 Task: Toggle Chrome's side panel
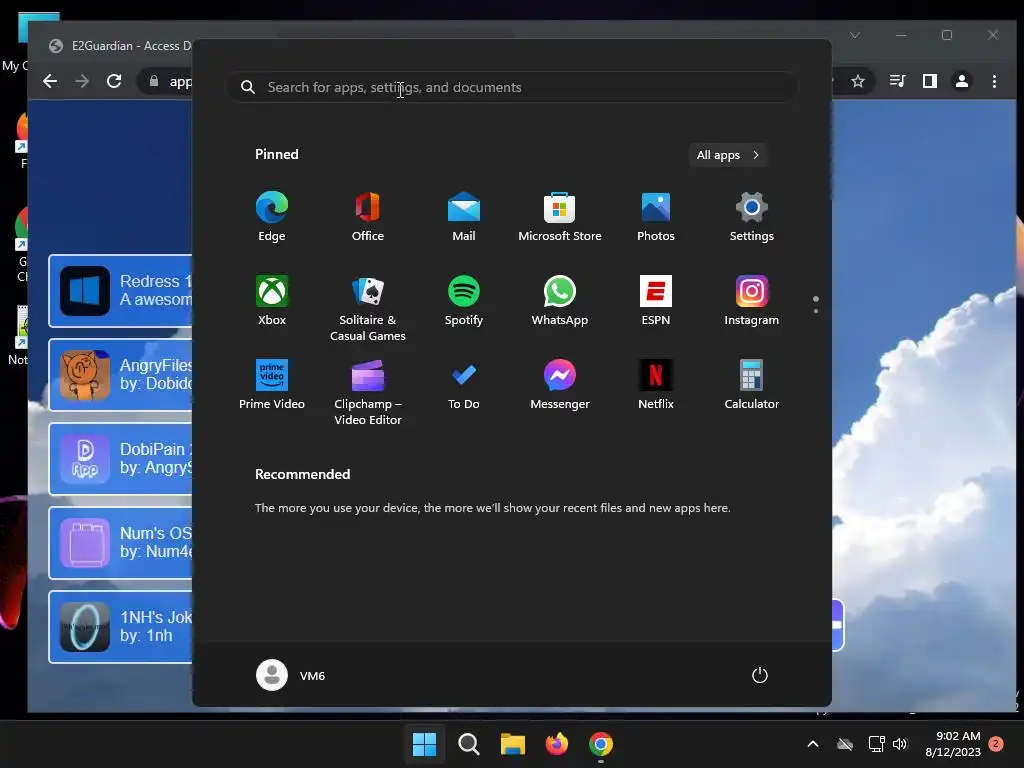point(929,81)
